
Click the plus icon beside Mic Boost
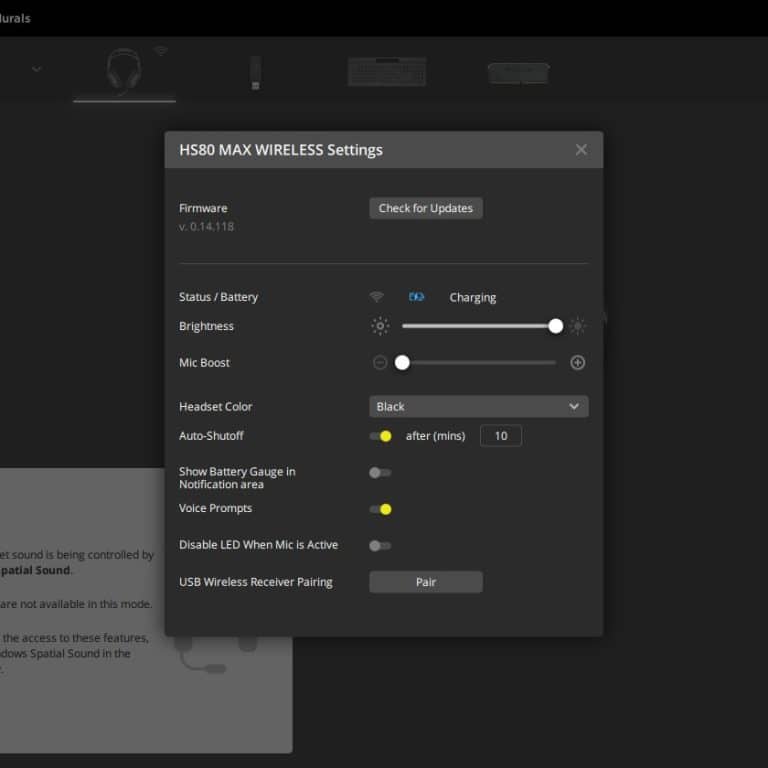coord(577,363)
